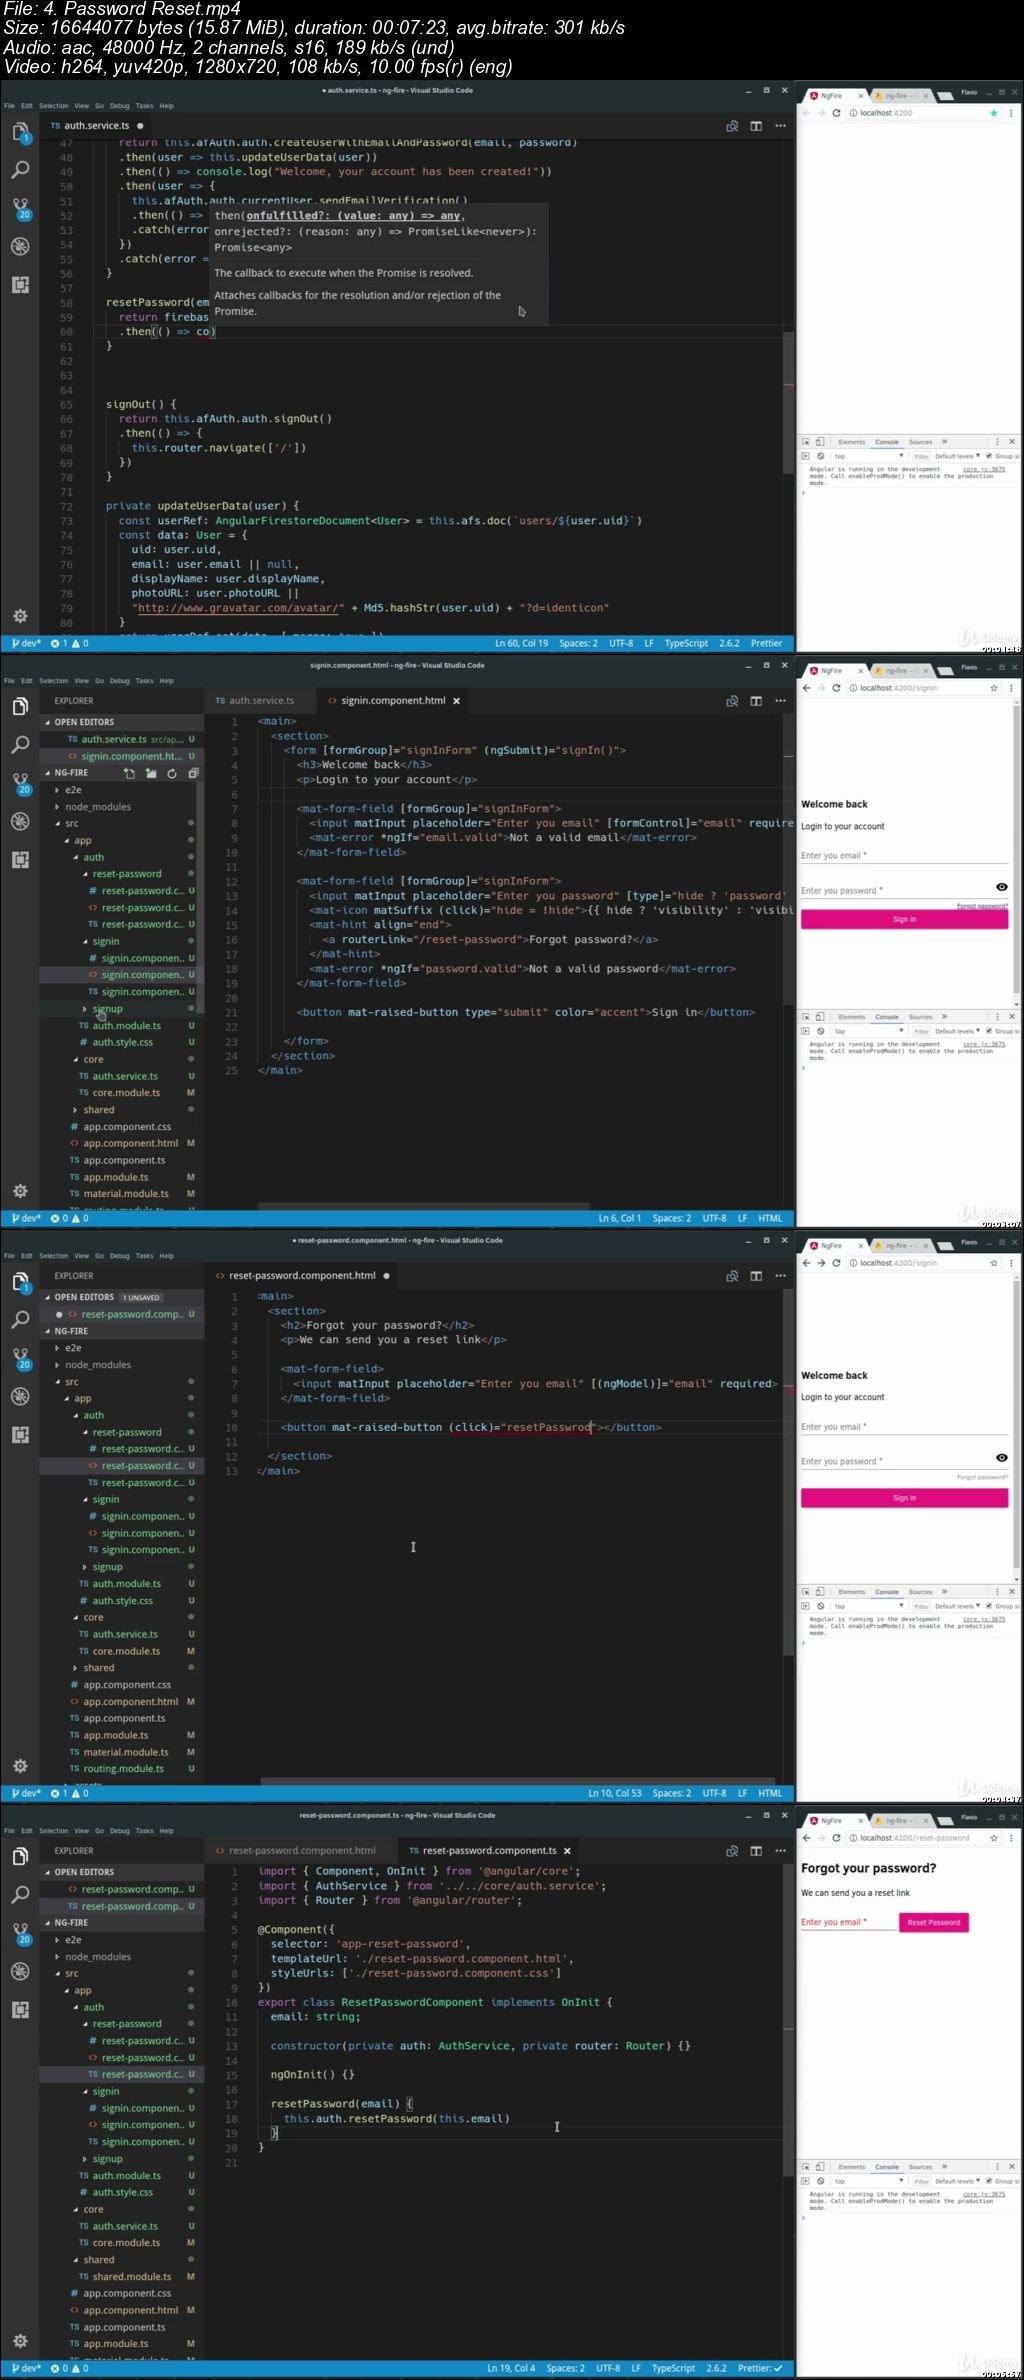Reload Chrome page at localhost:4200/reset-password
The image size is (1024, 2380).
[x=836, y=1838]
